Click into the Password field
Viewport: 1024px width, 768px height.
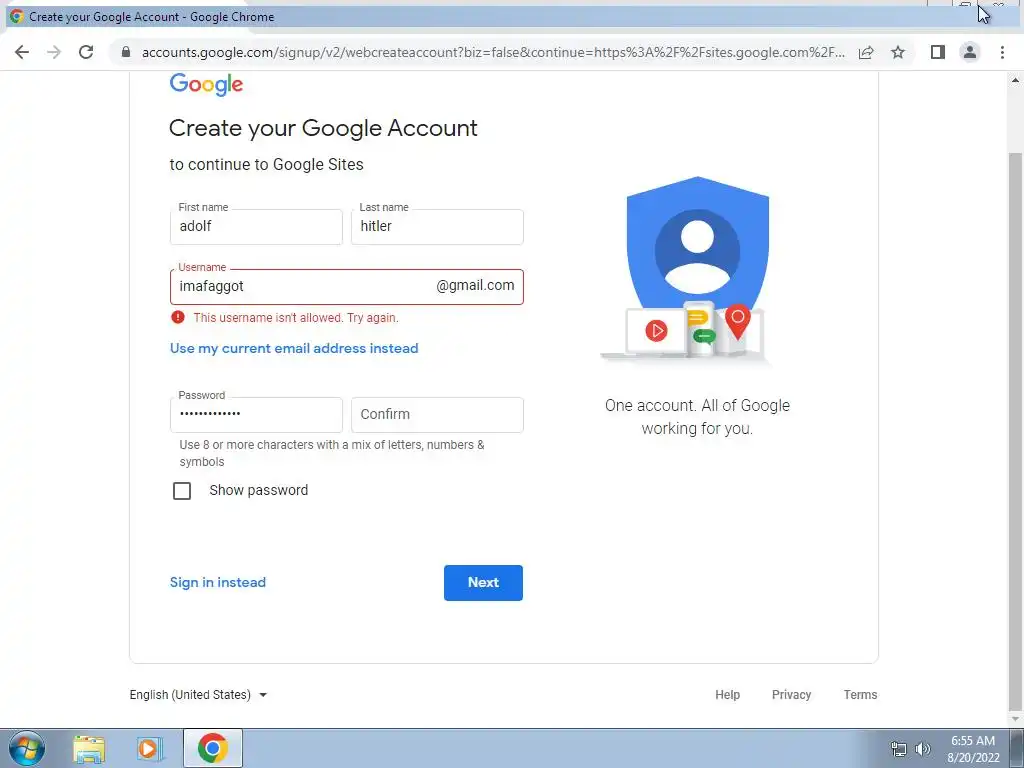[x=256, y=415]
